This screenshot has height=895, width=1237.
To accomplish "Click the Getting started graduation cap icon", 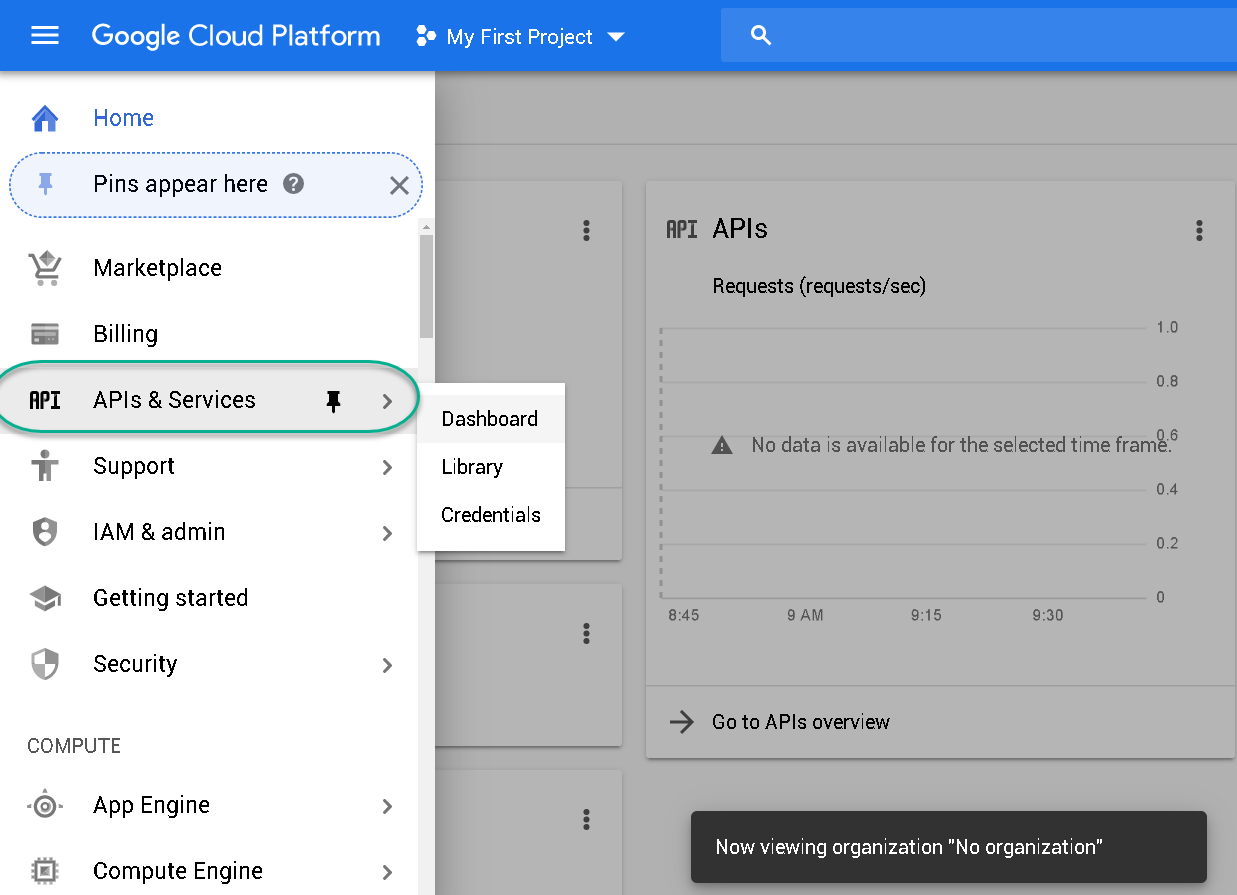I will pyautogui.click(x=45, y=599).
